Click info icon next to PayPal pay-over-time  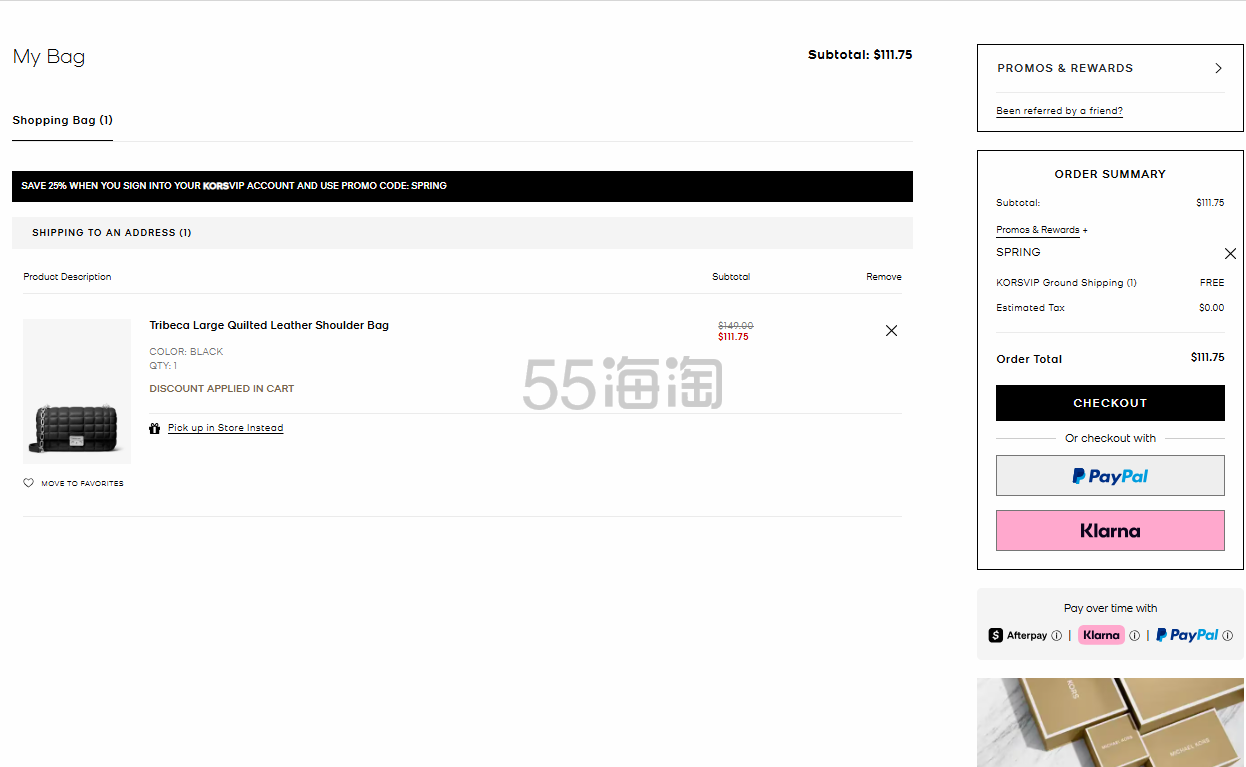[1227, 636]
